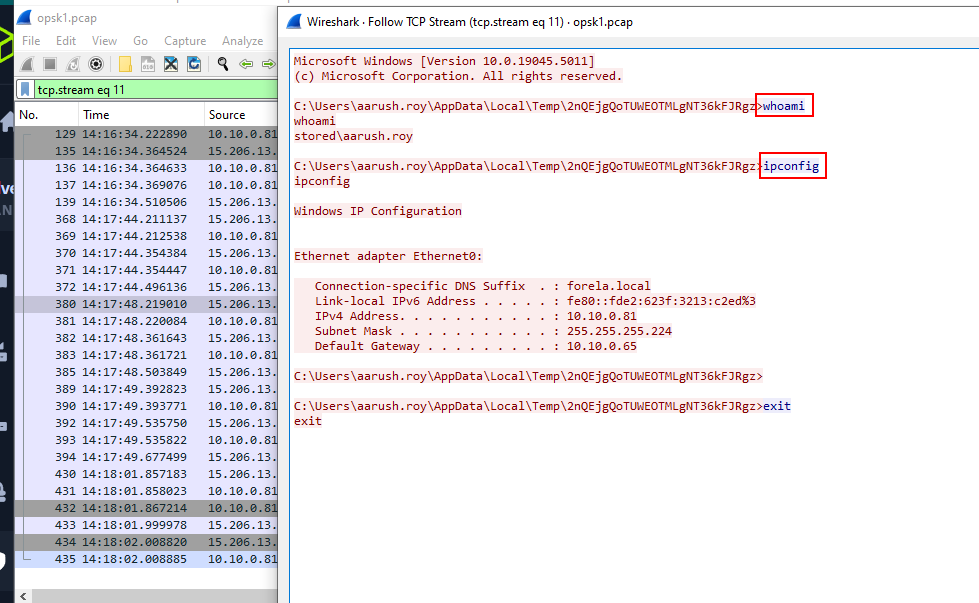Select packet number 129 in the list
This screenshot has height=603, width=979.
146,134
